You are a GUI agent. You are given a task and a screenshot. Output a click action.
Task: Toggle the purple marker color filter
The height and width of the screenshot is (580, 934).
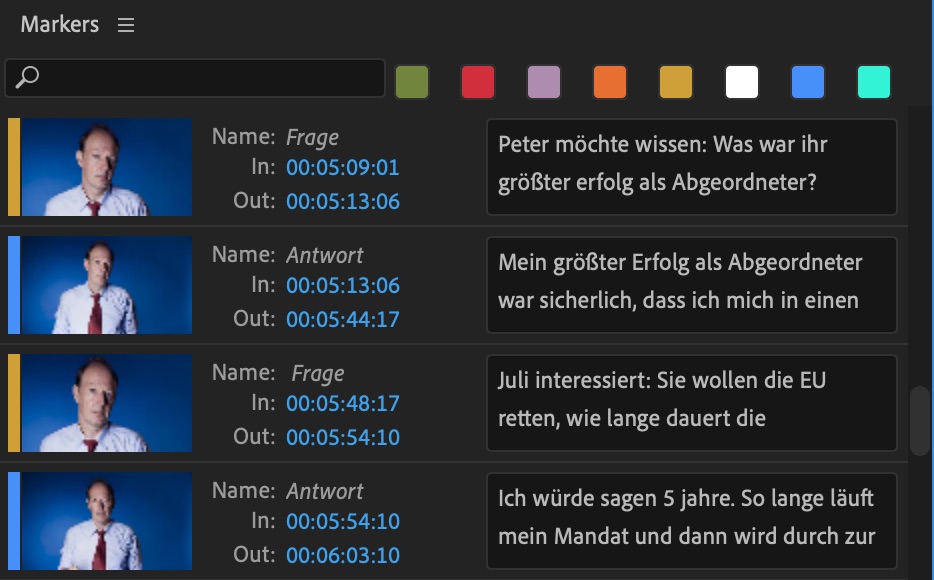tap(544, 82)
